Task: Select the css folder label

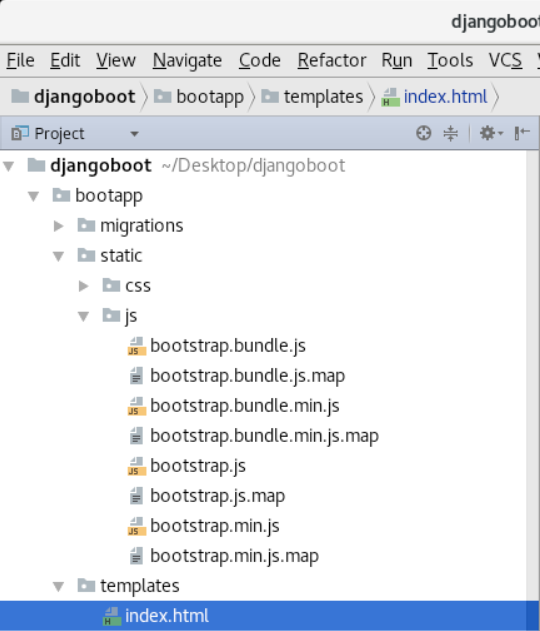Action: (x=138, y=285)
